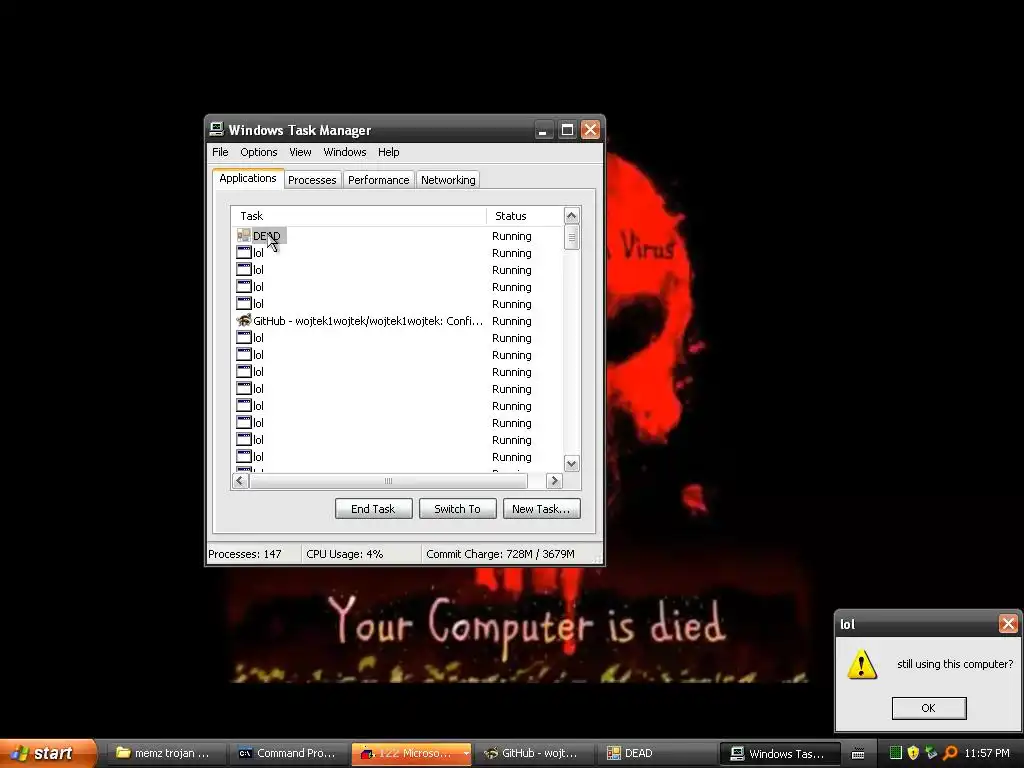Sort by the Status column header
The height and width of the screenshot is (768, 1024).
pos(524,216)
